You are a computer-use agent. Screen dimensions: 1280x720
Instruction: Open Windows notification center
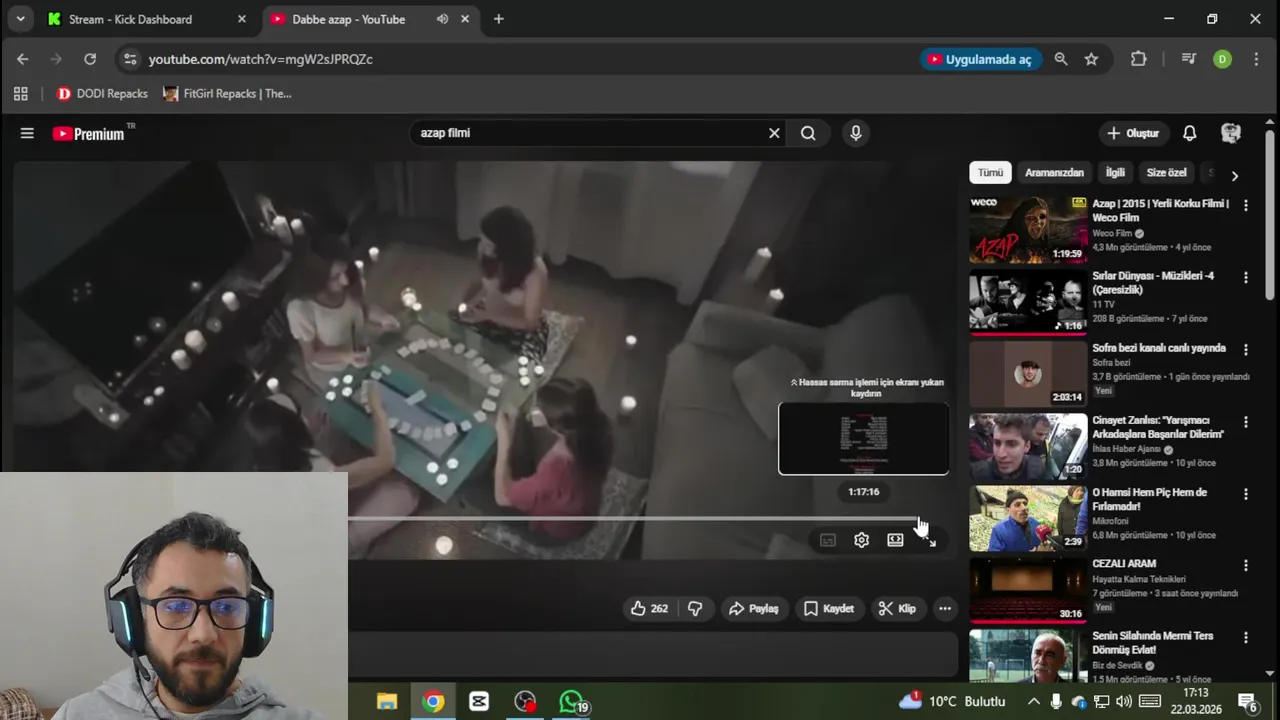click(1247, 702)
